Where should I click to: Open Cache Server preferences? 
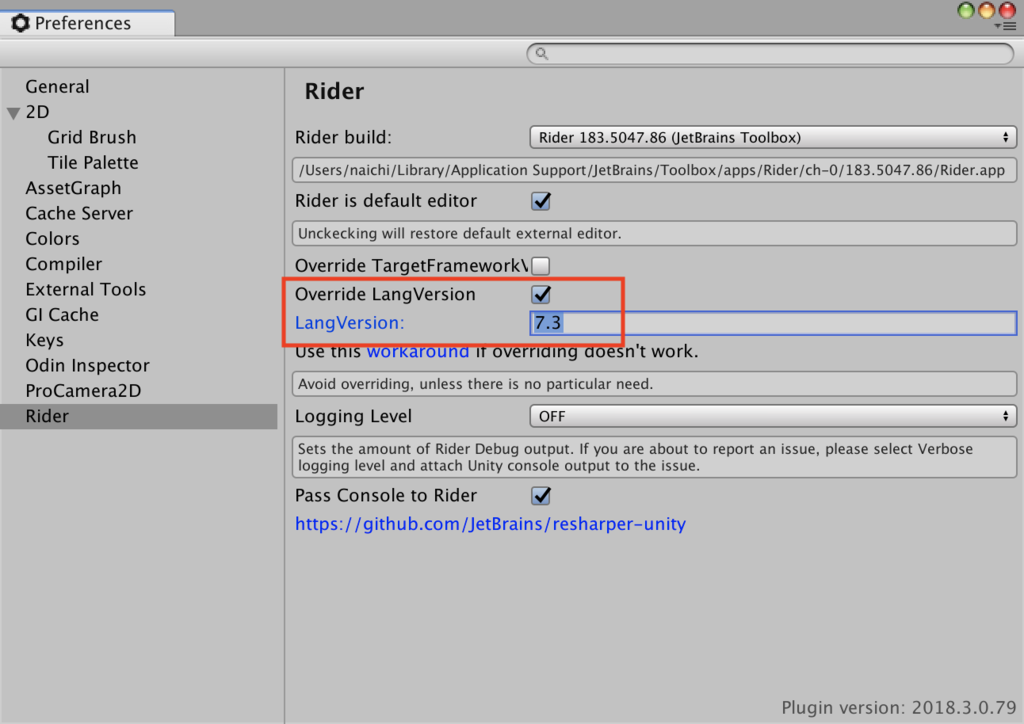(x=79, y=213)
